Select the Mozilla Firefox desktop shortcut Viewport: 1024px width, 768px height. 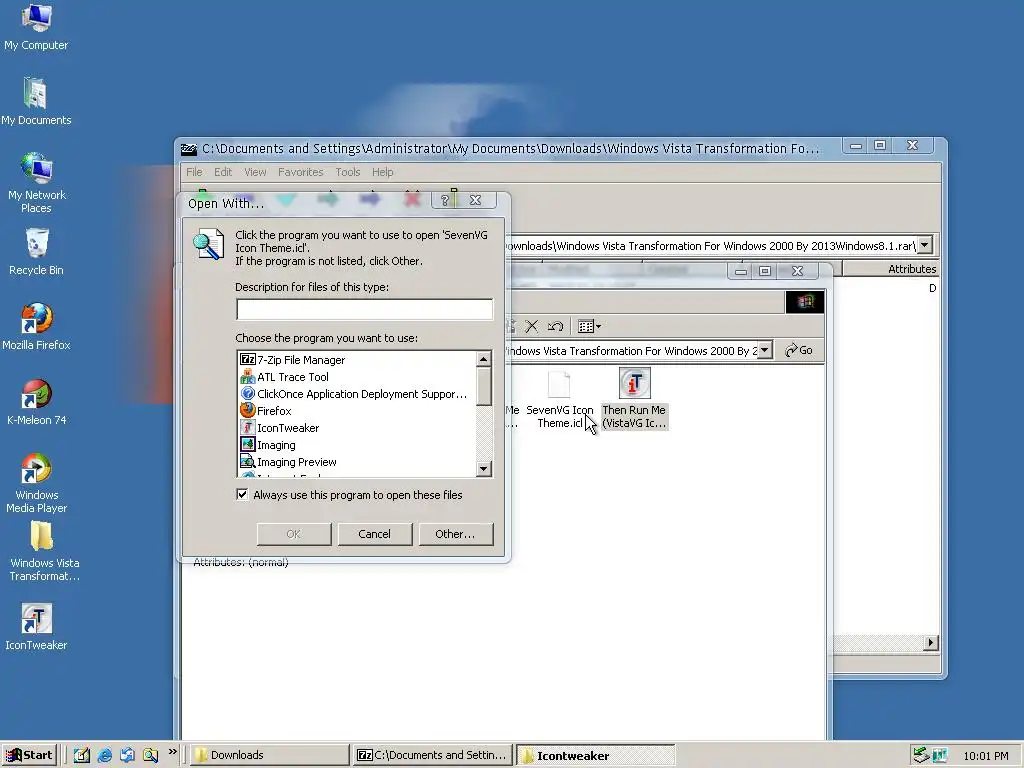[37, 327]
